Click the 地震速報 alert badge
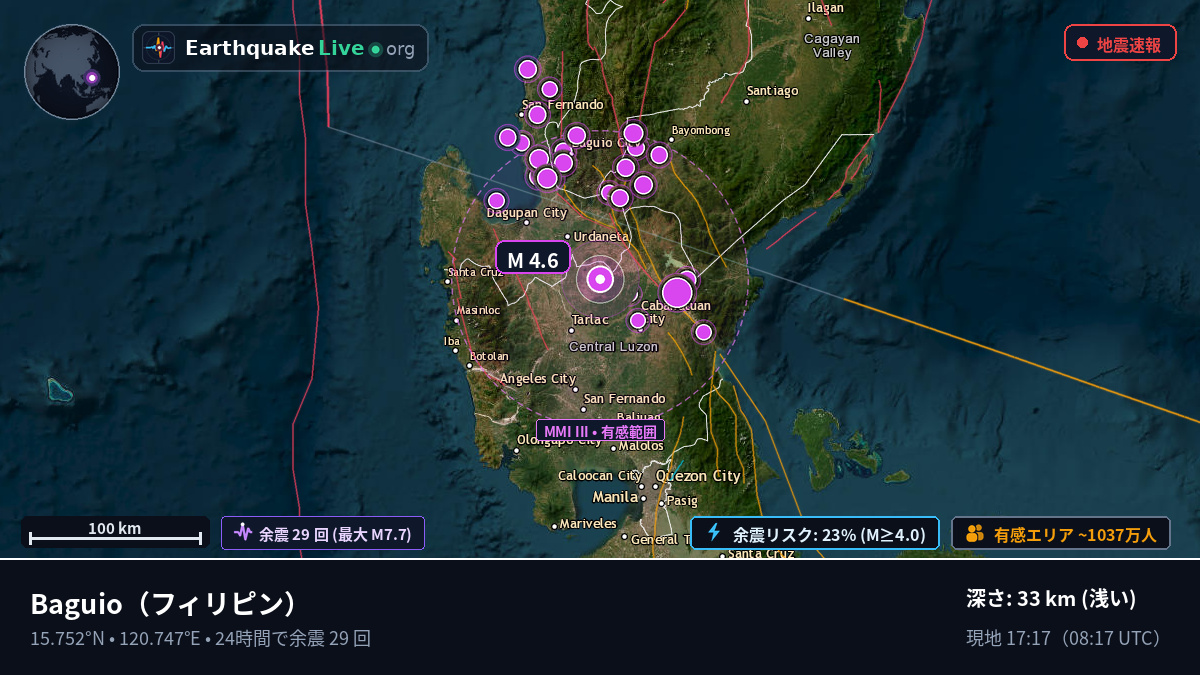Viewport: 1200px width, 675px height. pyautogui.click(x=1120, y=43)
